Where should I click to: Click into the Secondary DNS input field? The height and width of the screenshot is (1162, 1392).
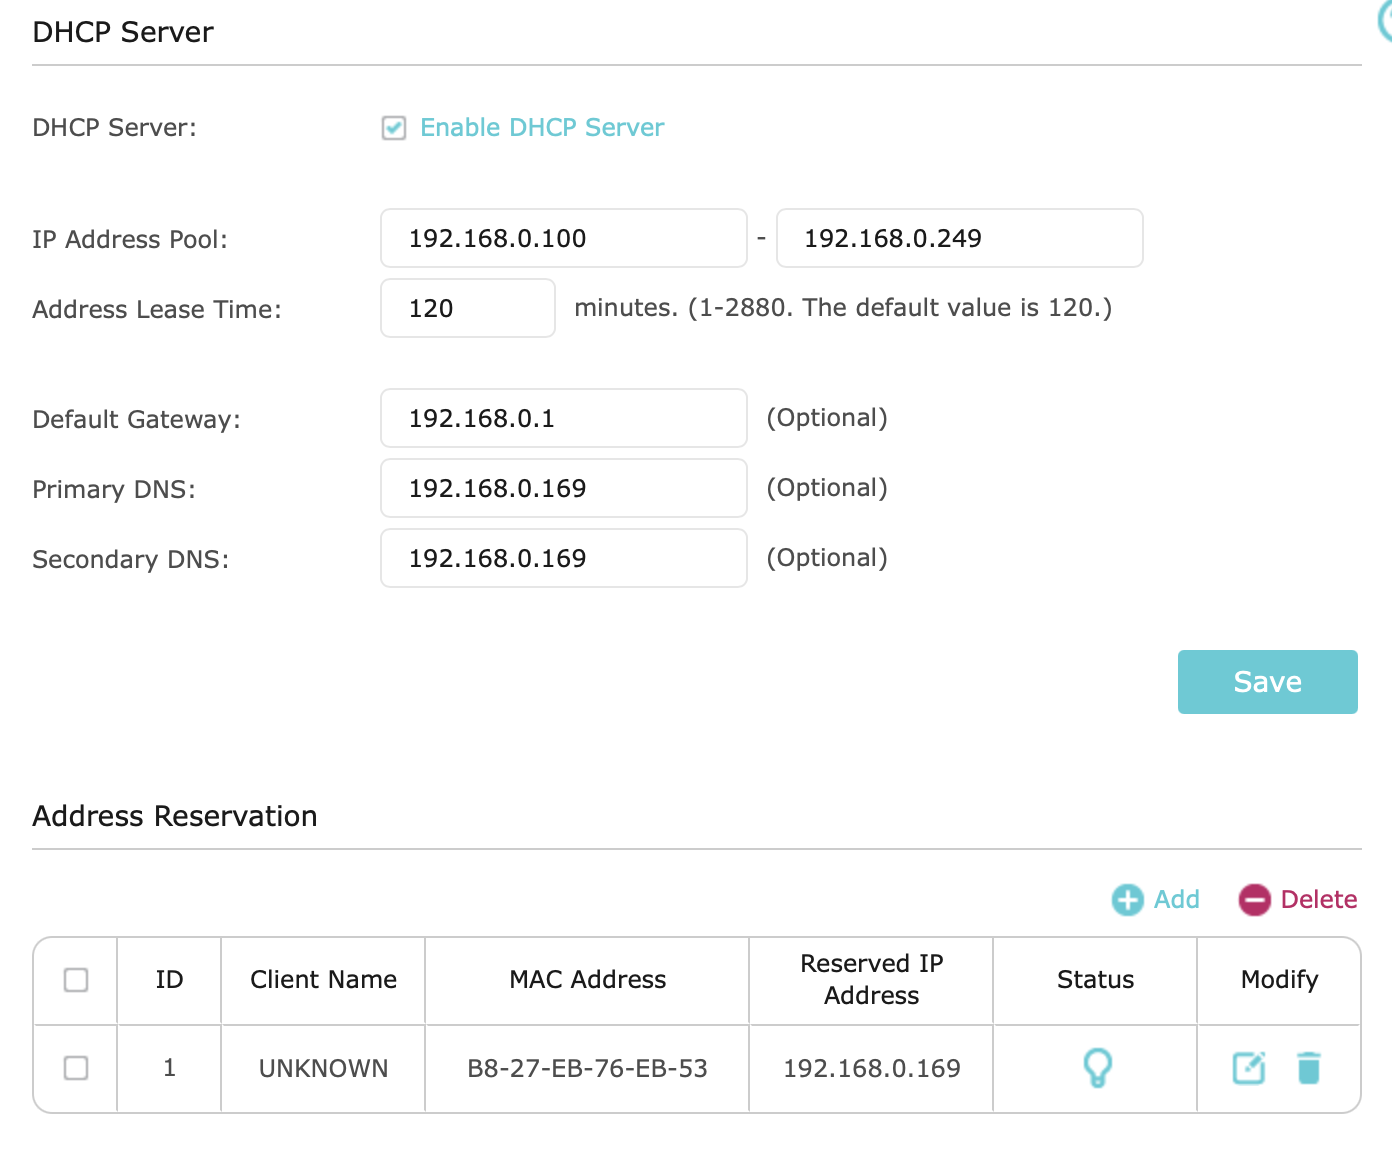click(x=563, y=558)
